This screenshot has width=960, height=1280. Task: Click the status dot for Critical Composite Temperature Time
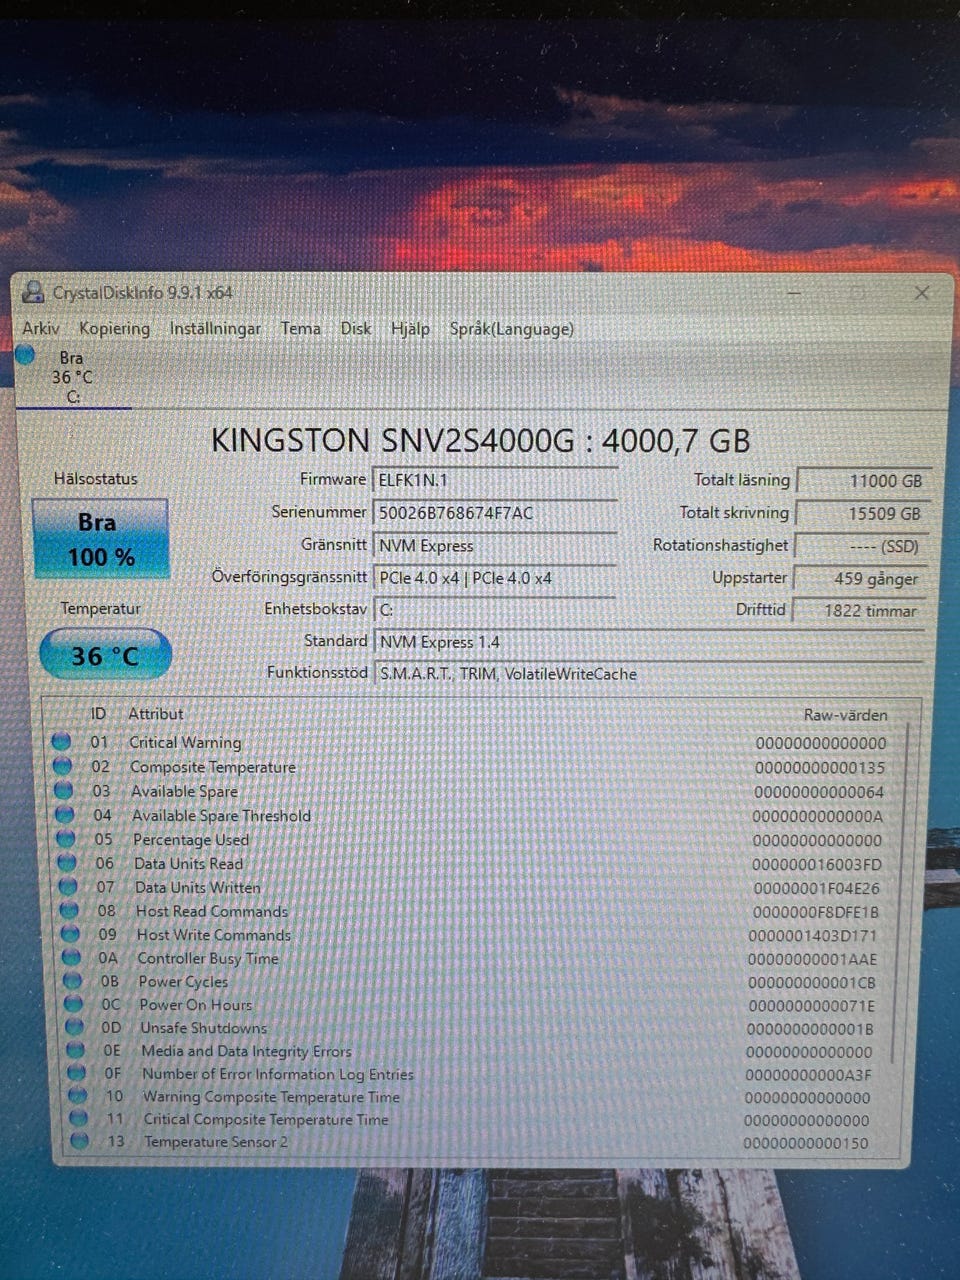click(79, 1119)
